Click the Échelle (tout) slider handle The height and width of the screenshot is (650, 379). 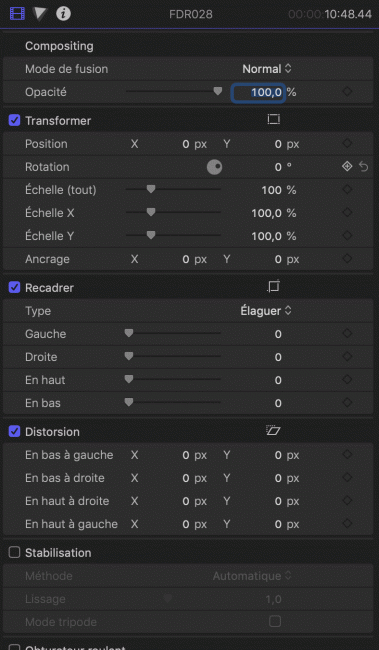[x=151, y=189]
